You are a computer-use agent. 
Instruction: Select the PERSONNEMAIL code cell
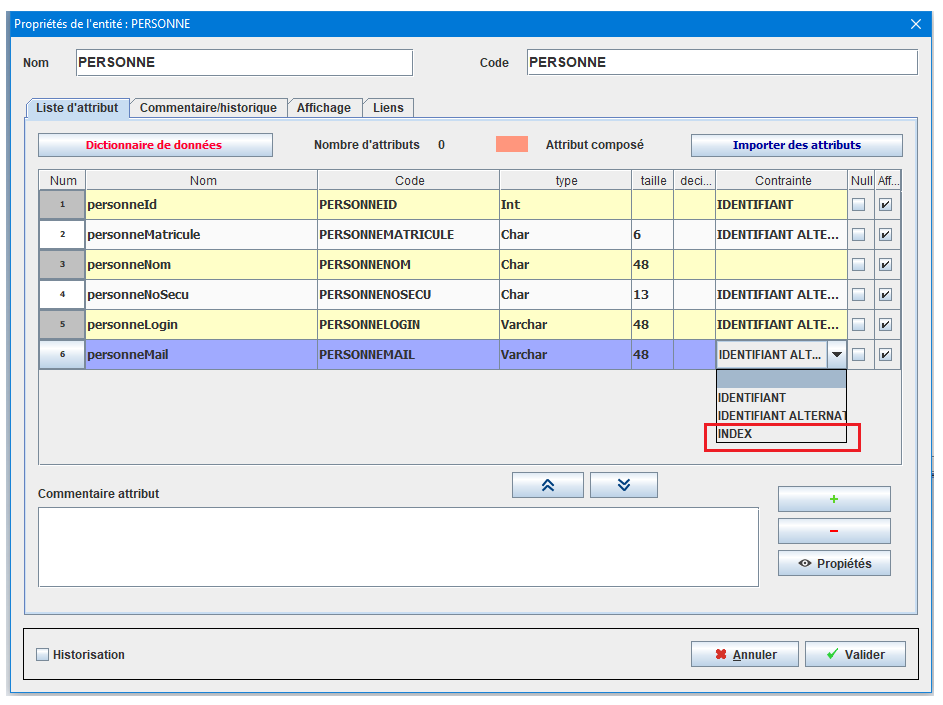(408, 355)
